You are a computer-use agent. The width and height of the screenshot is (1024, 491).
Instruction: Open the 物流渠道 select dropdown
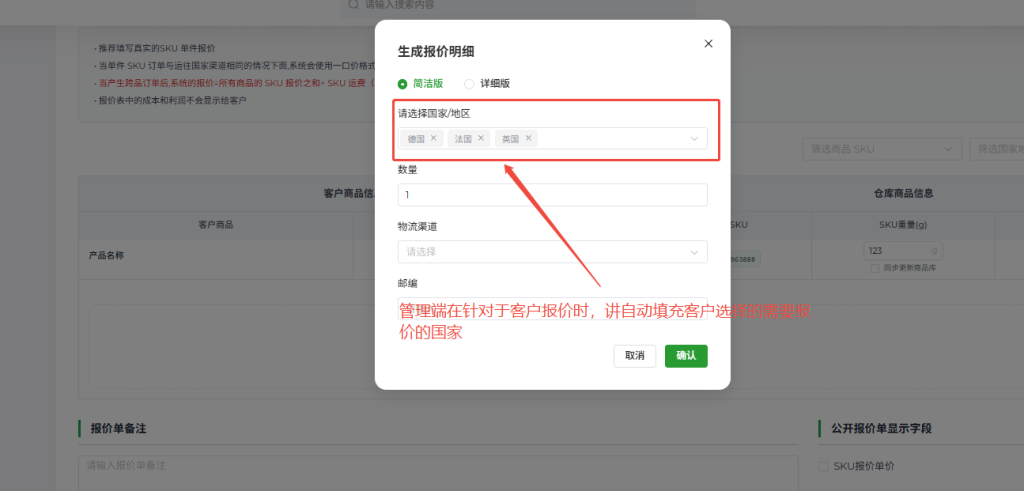(x=552, y=252)
